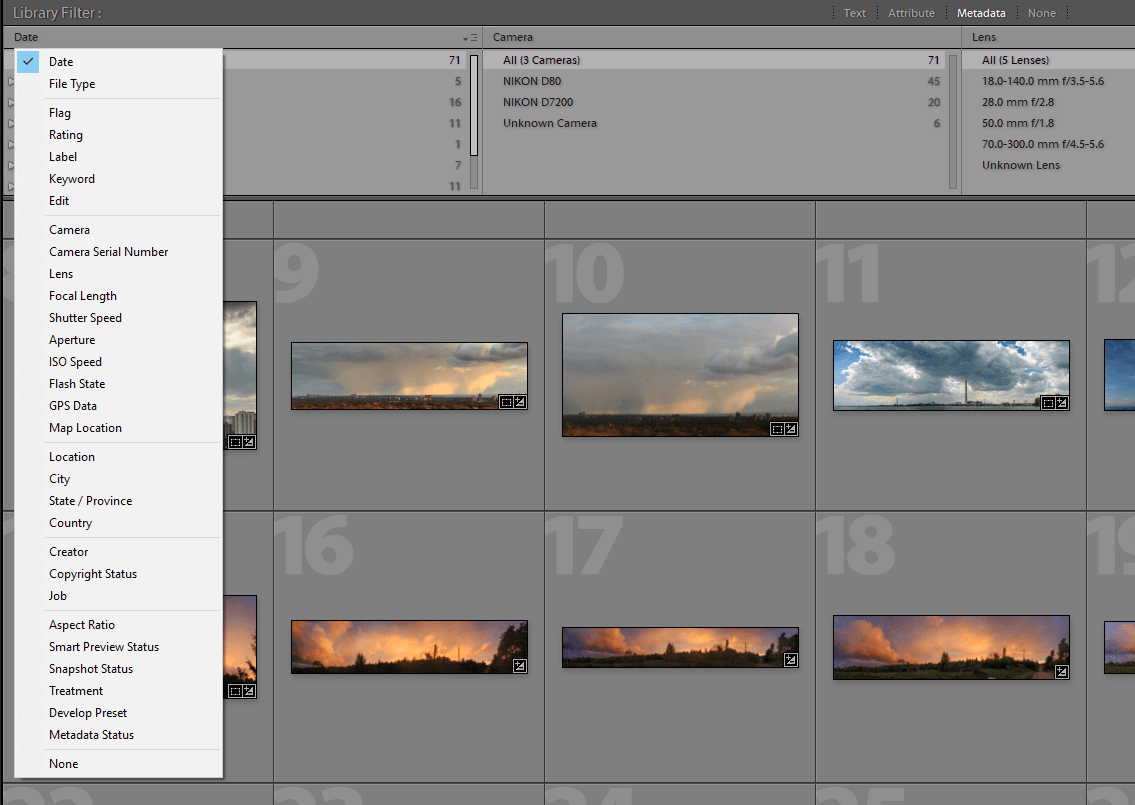Viewport: 1135px width, 805px height.
Task: Select Country menu option
Action: 118,523
